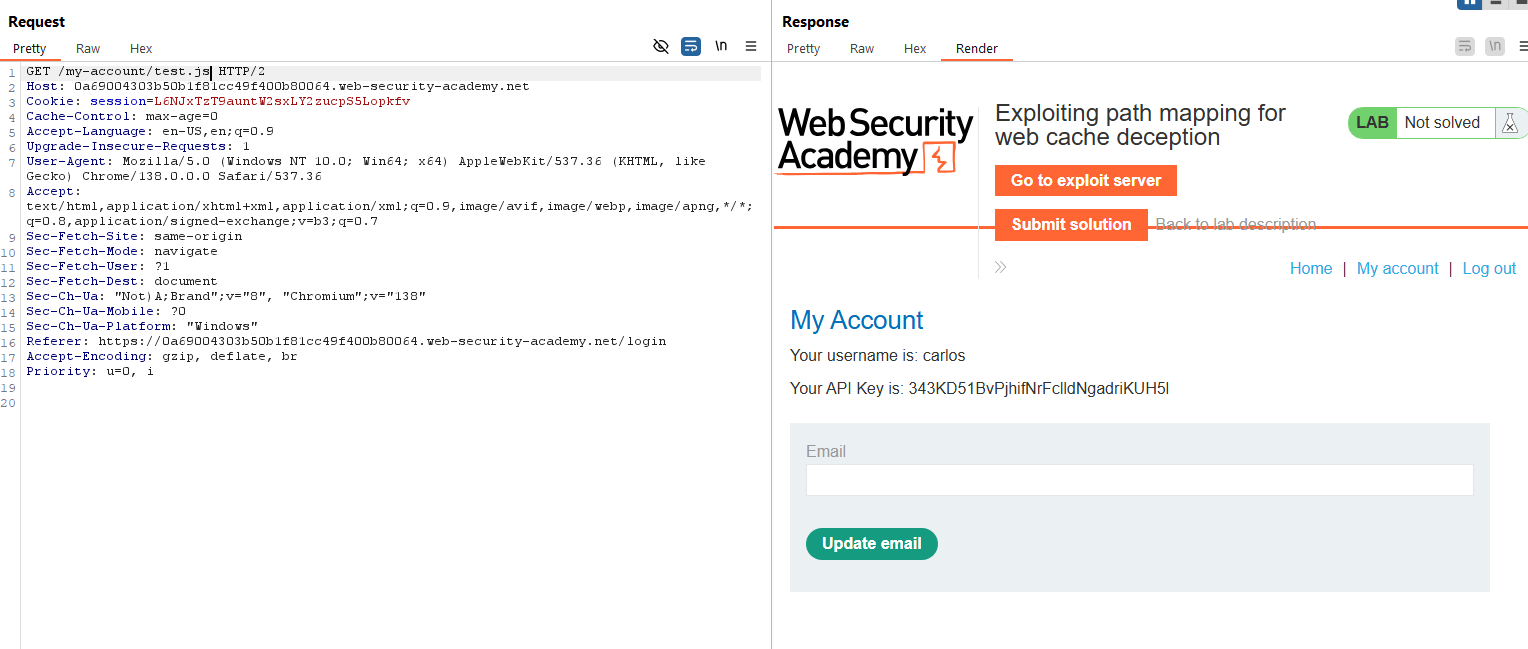Toggle hidden characters eye icon in Request

pos(660,47)
